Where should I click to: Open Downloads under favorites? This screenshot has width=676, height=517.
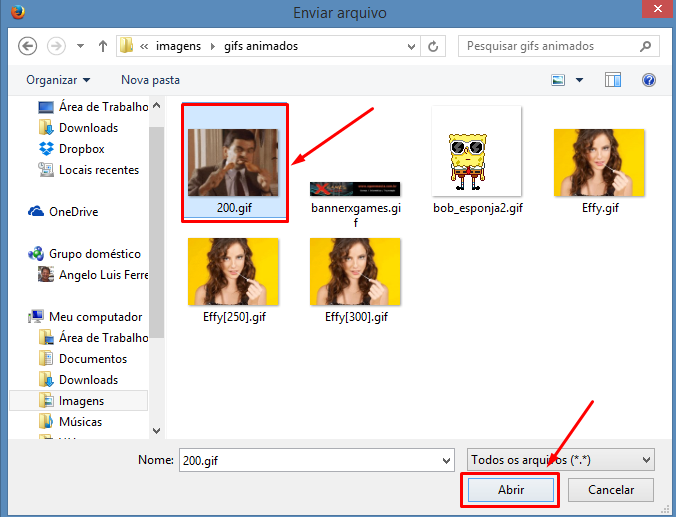(x=78, y=128)
